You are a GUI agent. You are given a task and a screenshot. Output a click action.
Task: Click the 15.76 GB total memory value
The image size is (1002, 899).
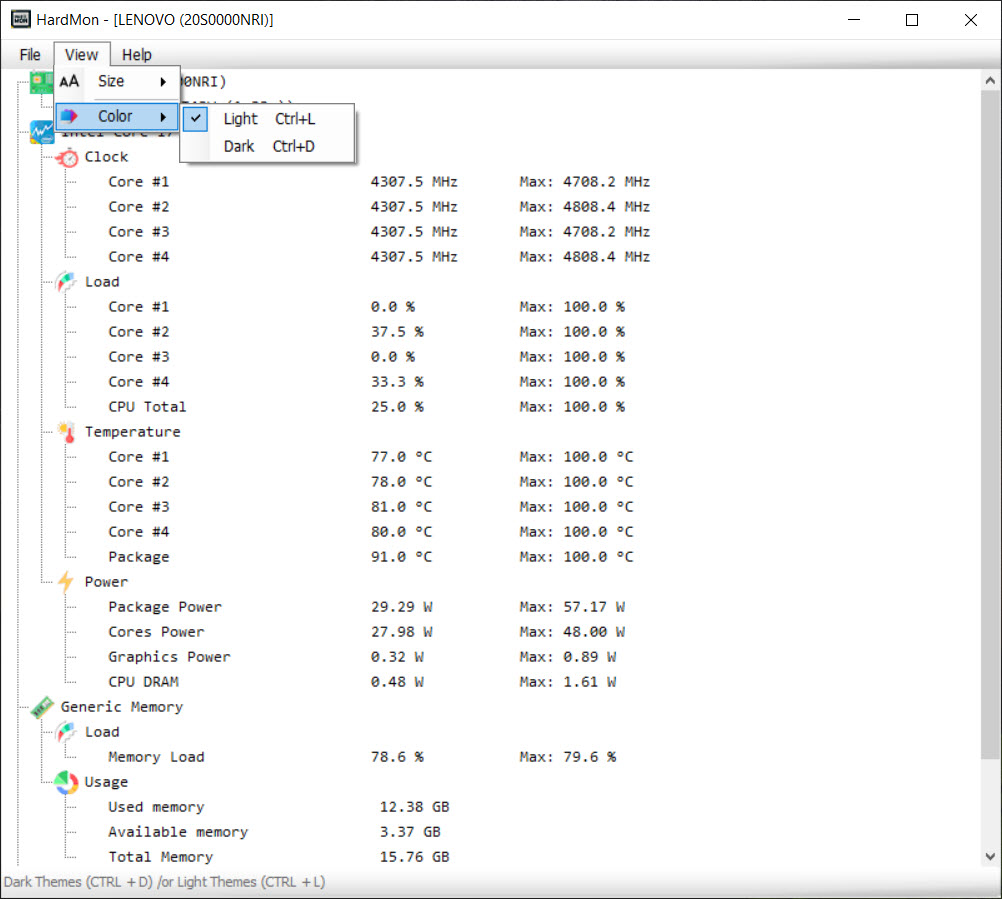pyautogui.click(x=415, y=857)
